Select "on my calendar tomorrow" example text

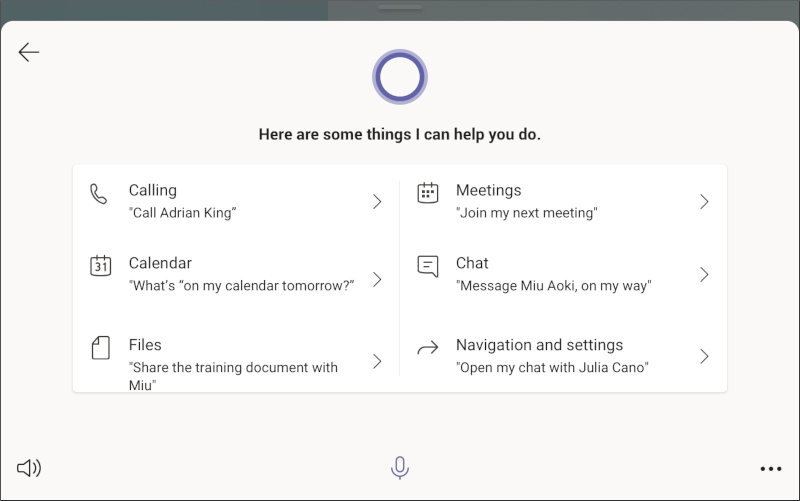(x=241, y=286)
